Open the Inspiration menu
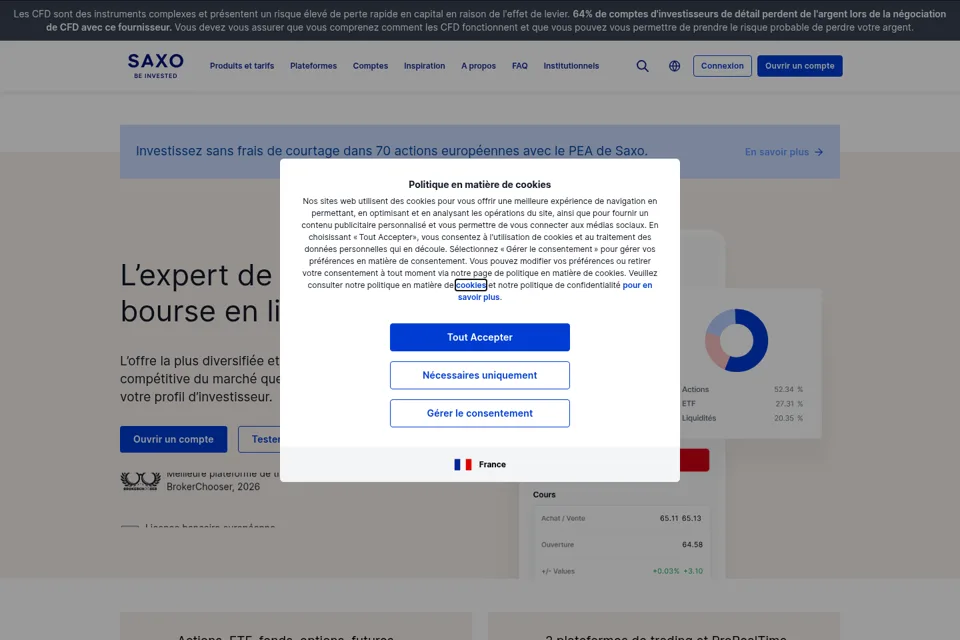 pos(424,66)
